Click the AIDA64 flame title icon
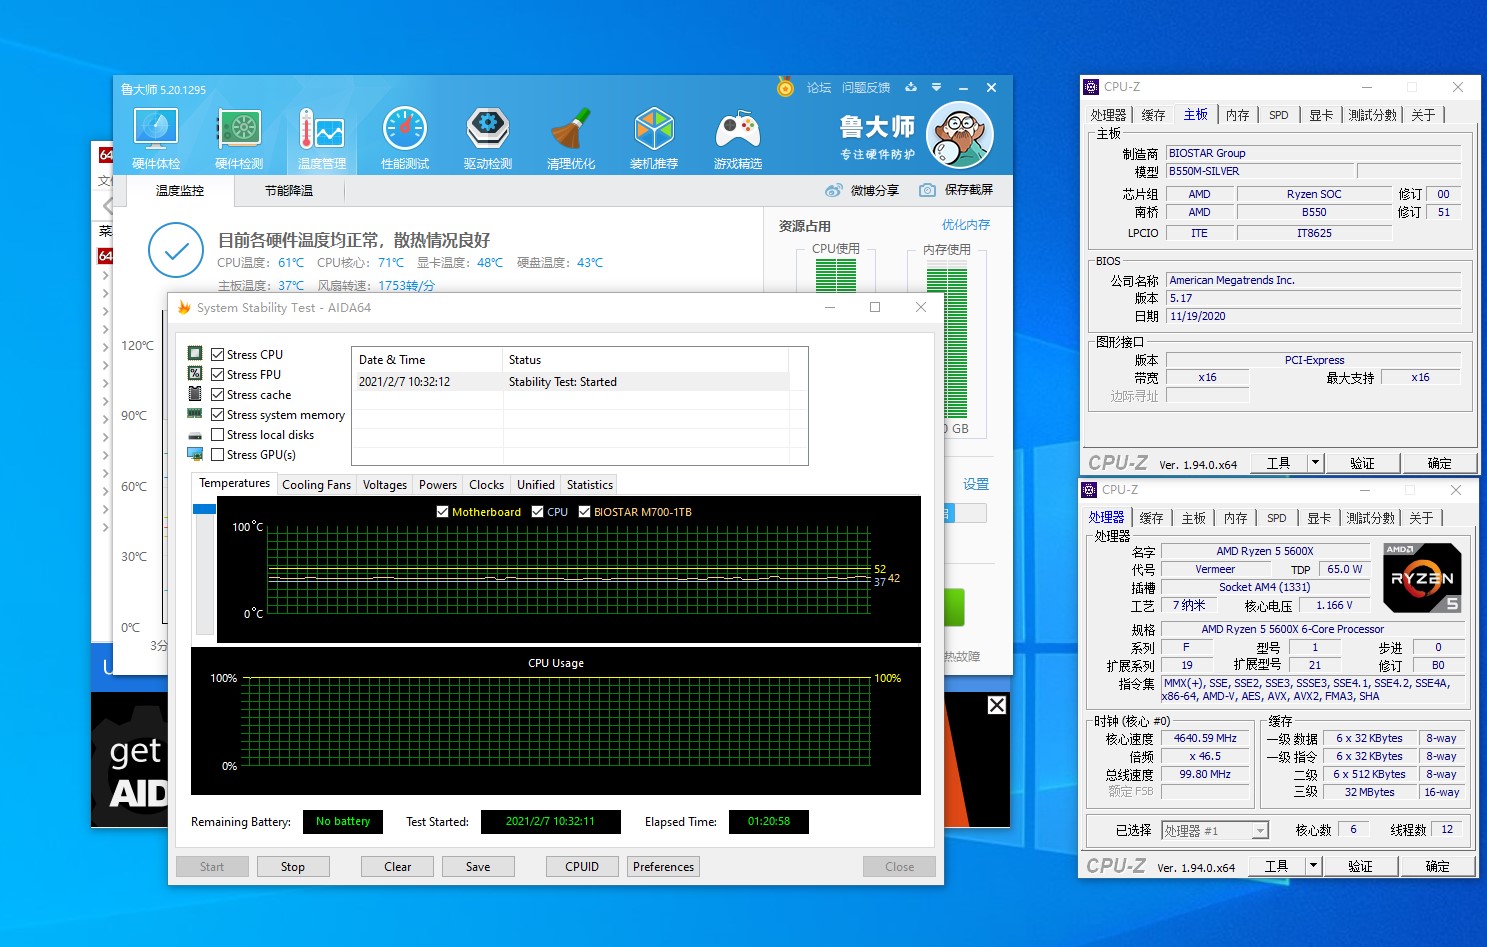This screenshot has width=1487, height=947. pos(184,307)
